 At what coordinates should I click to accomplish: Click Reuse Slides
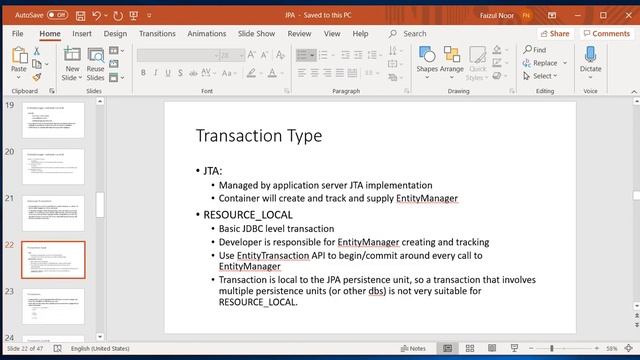pos(96,64)
